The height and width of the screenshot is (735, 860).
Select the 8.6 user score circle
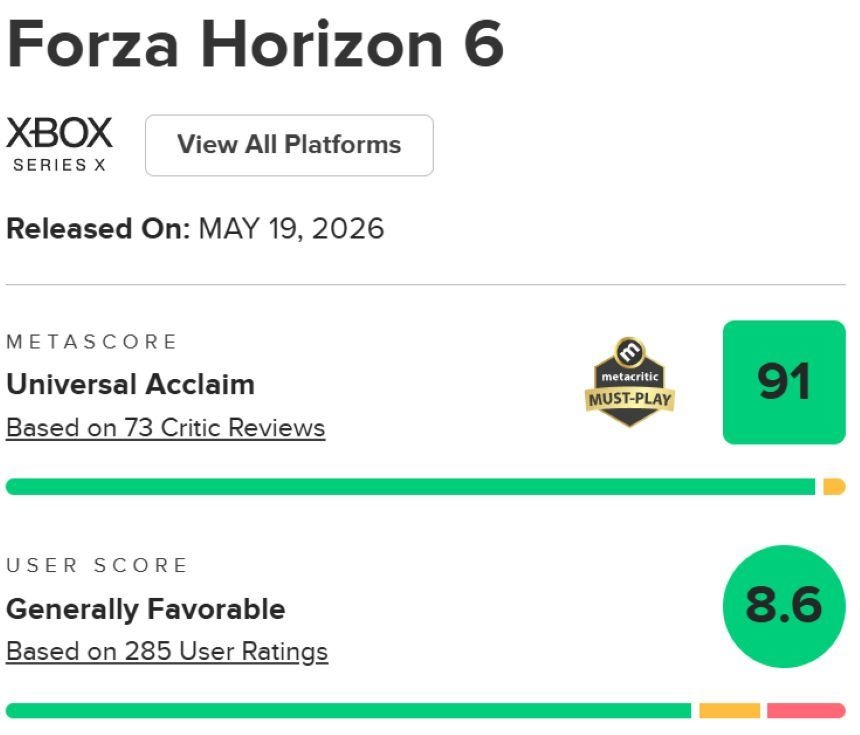[x=784, y=606]
